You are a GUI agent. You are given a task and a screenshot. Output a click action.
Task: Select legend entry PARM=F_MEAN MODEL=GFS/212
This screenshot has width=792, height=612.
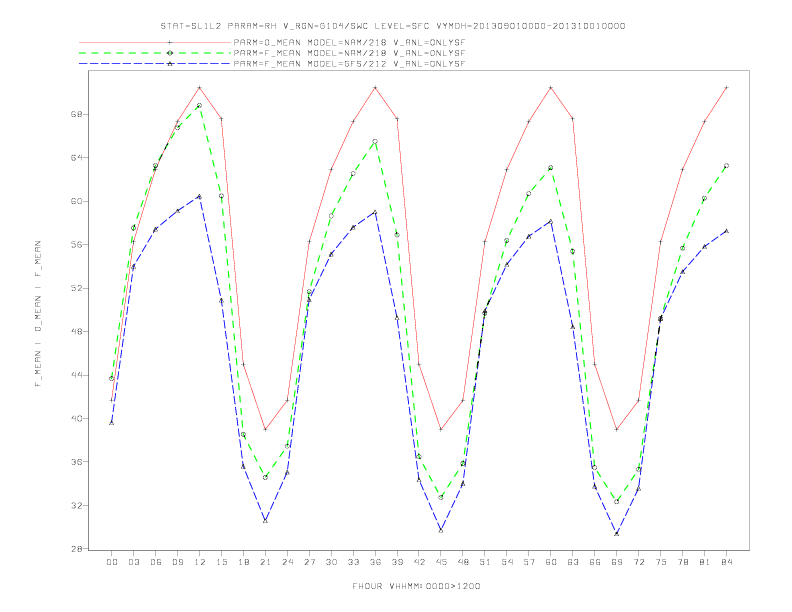click(x=349, y=64)
